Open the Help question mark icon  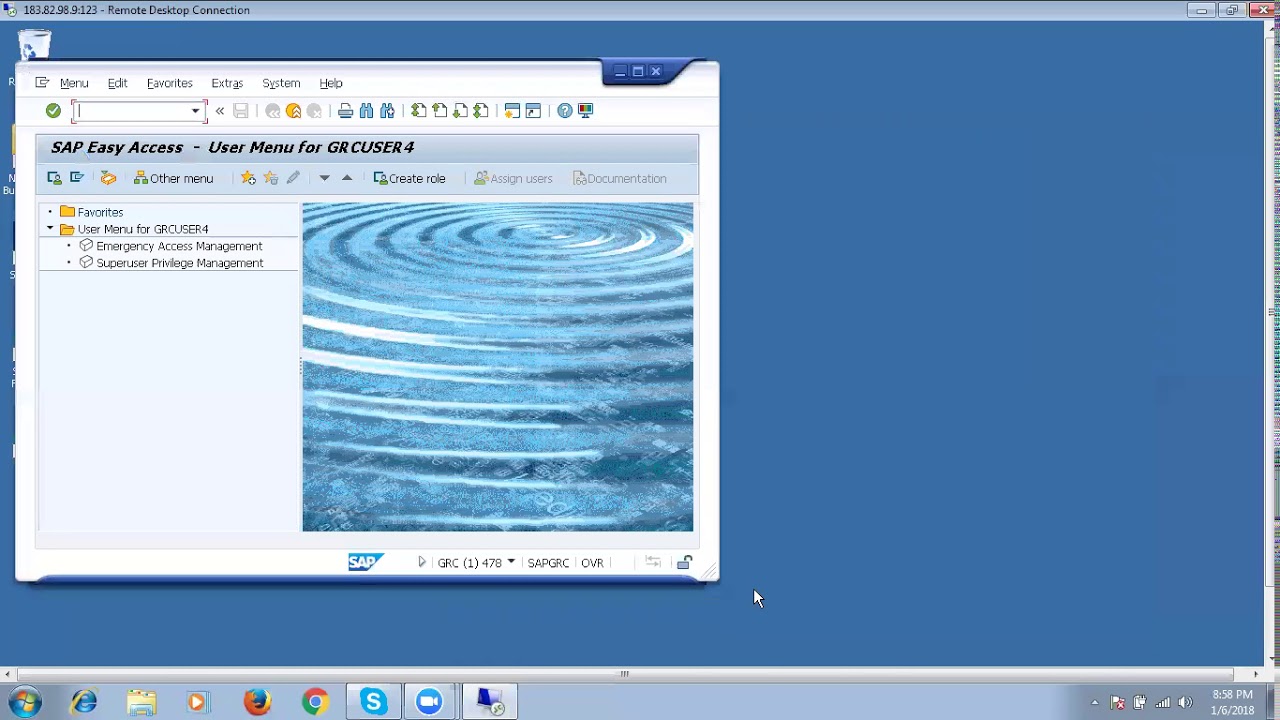coord(565,111)
